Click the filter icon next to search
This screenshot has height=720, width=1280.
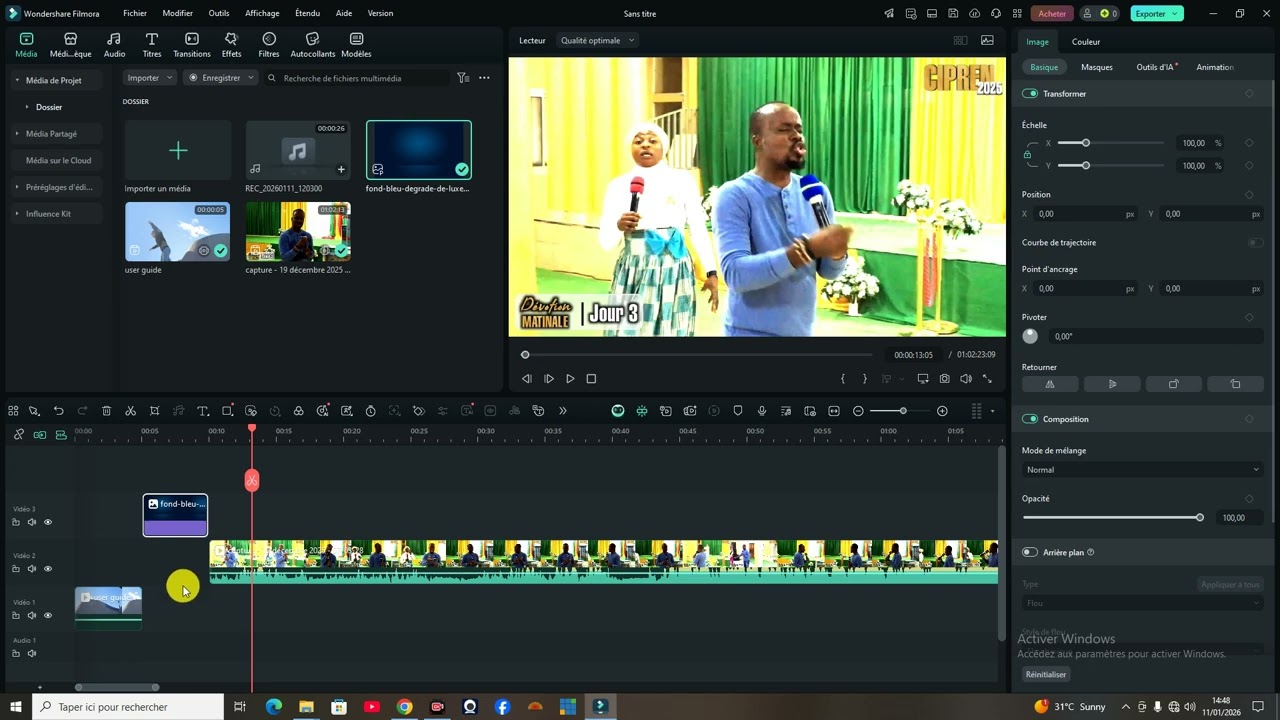tap(462, 78)
